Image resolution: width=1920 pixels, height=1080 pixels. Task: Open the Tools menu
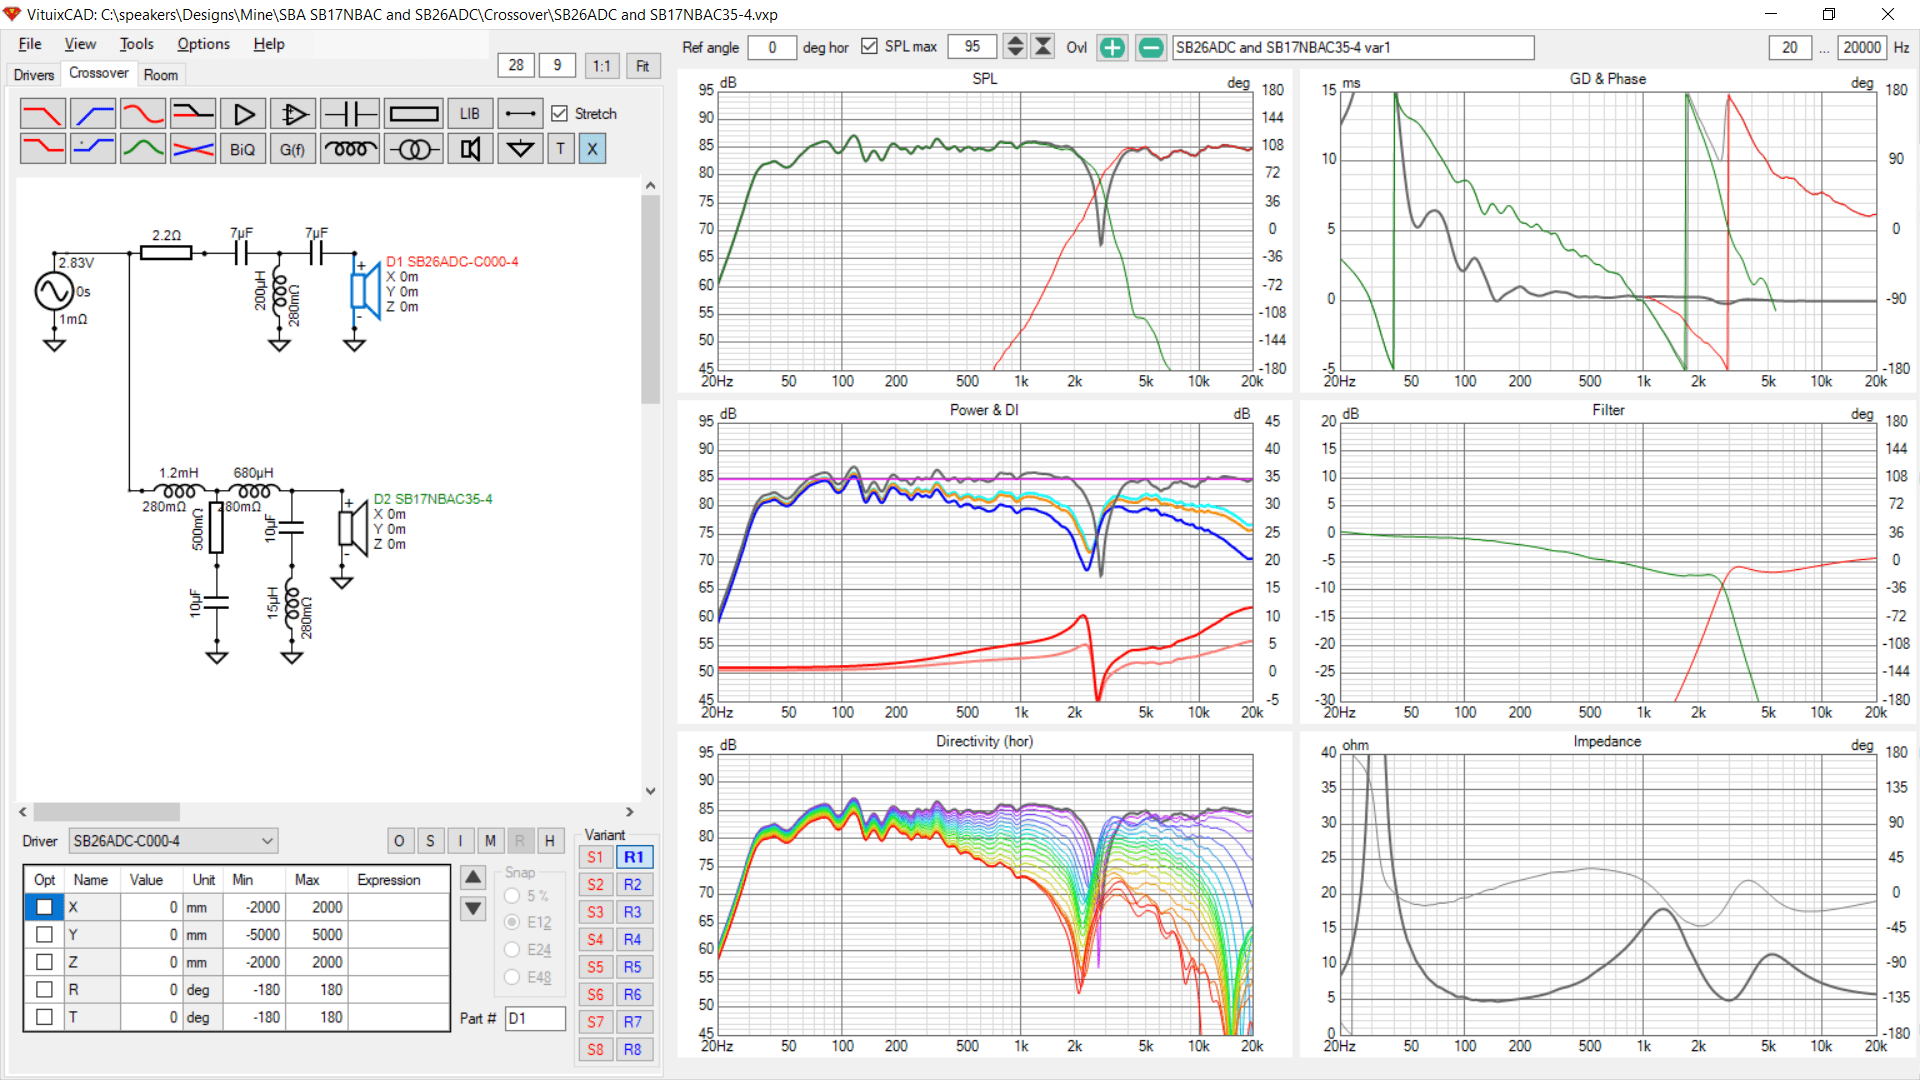tap(137, 44)
